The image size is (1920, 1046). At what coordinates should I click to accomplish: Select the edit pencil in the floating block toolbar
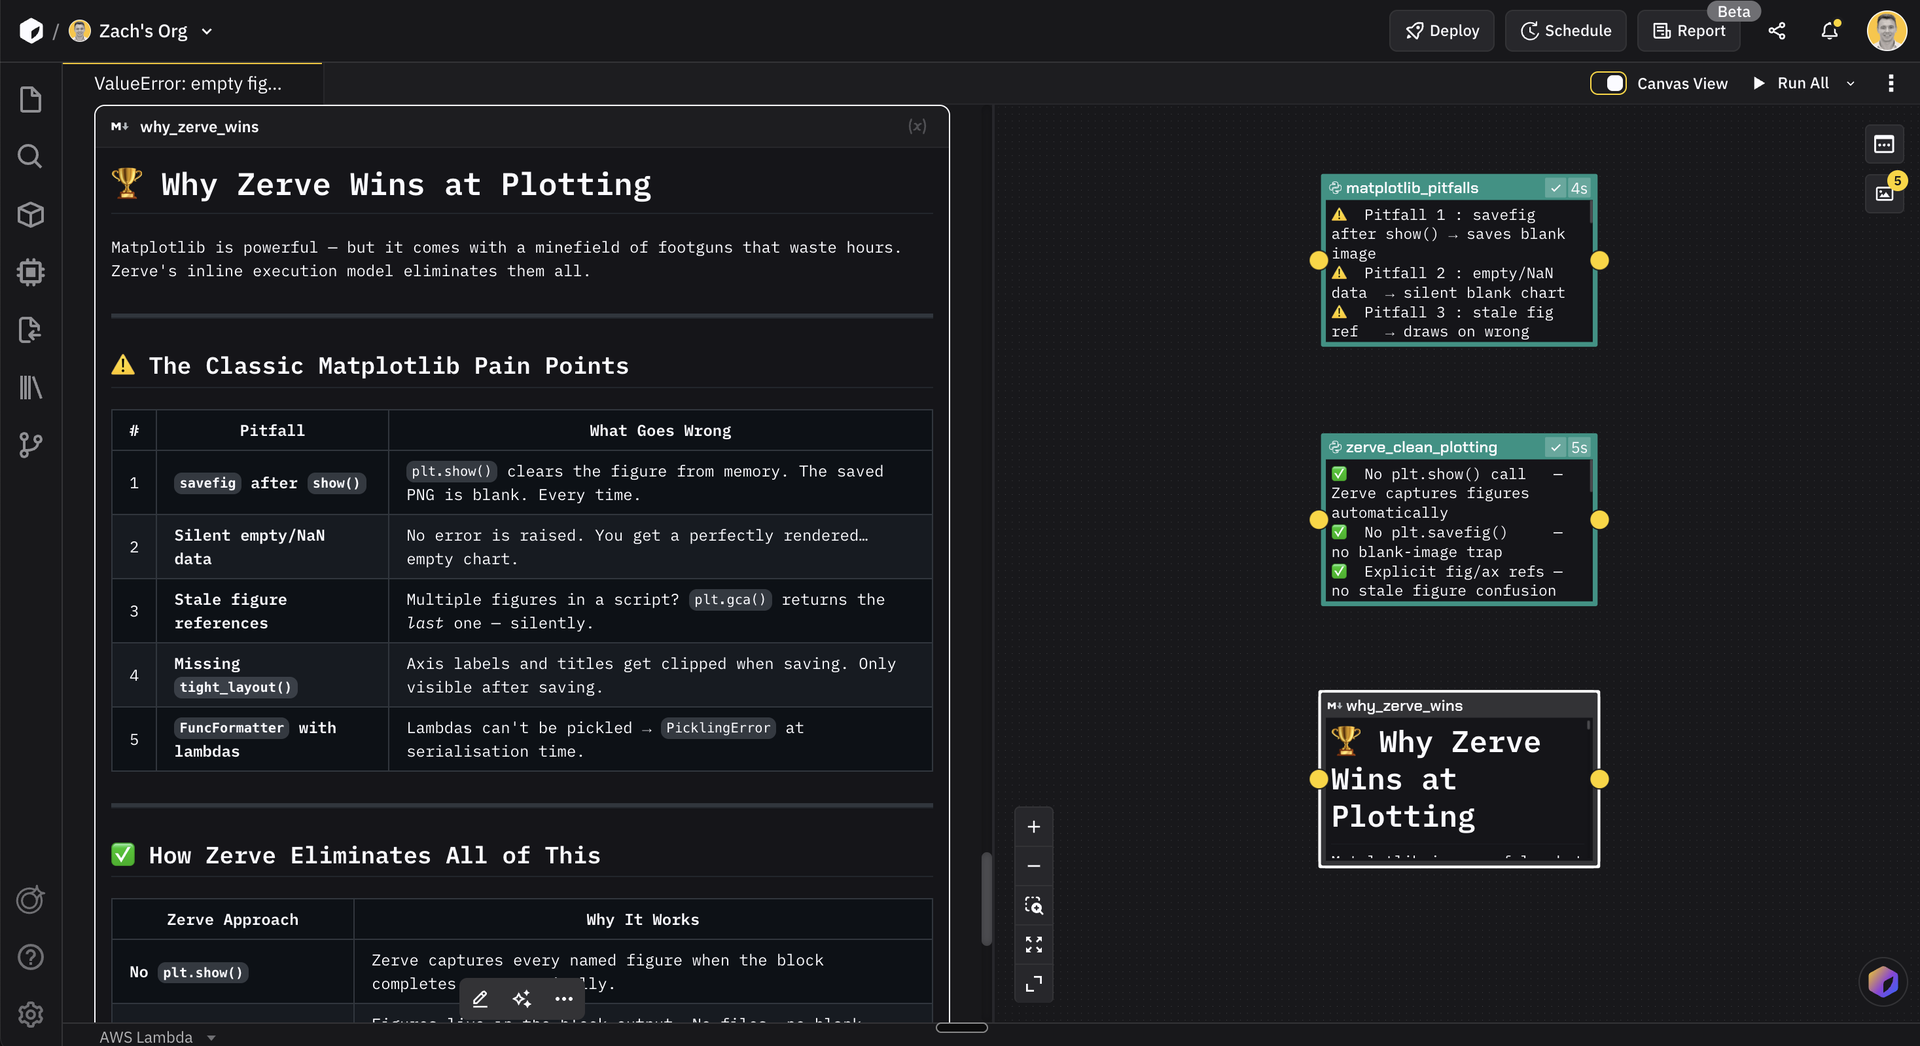[479, 998]
